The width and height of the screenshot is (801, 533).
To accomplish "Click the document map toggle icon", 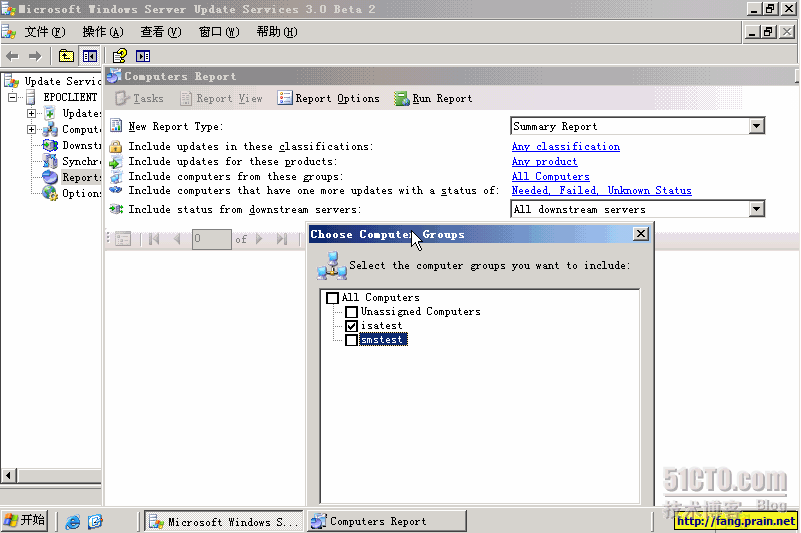I will [123, 239].
